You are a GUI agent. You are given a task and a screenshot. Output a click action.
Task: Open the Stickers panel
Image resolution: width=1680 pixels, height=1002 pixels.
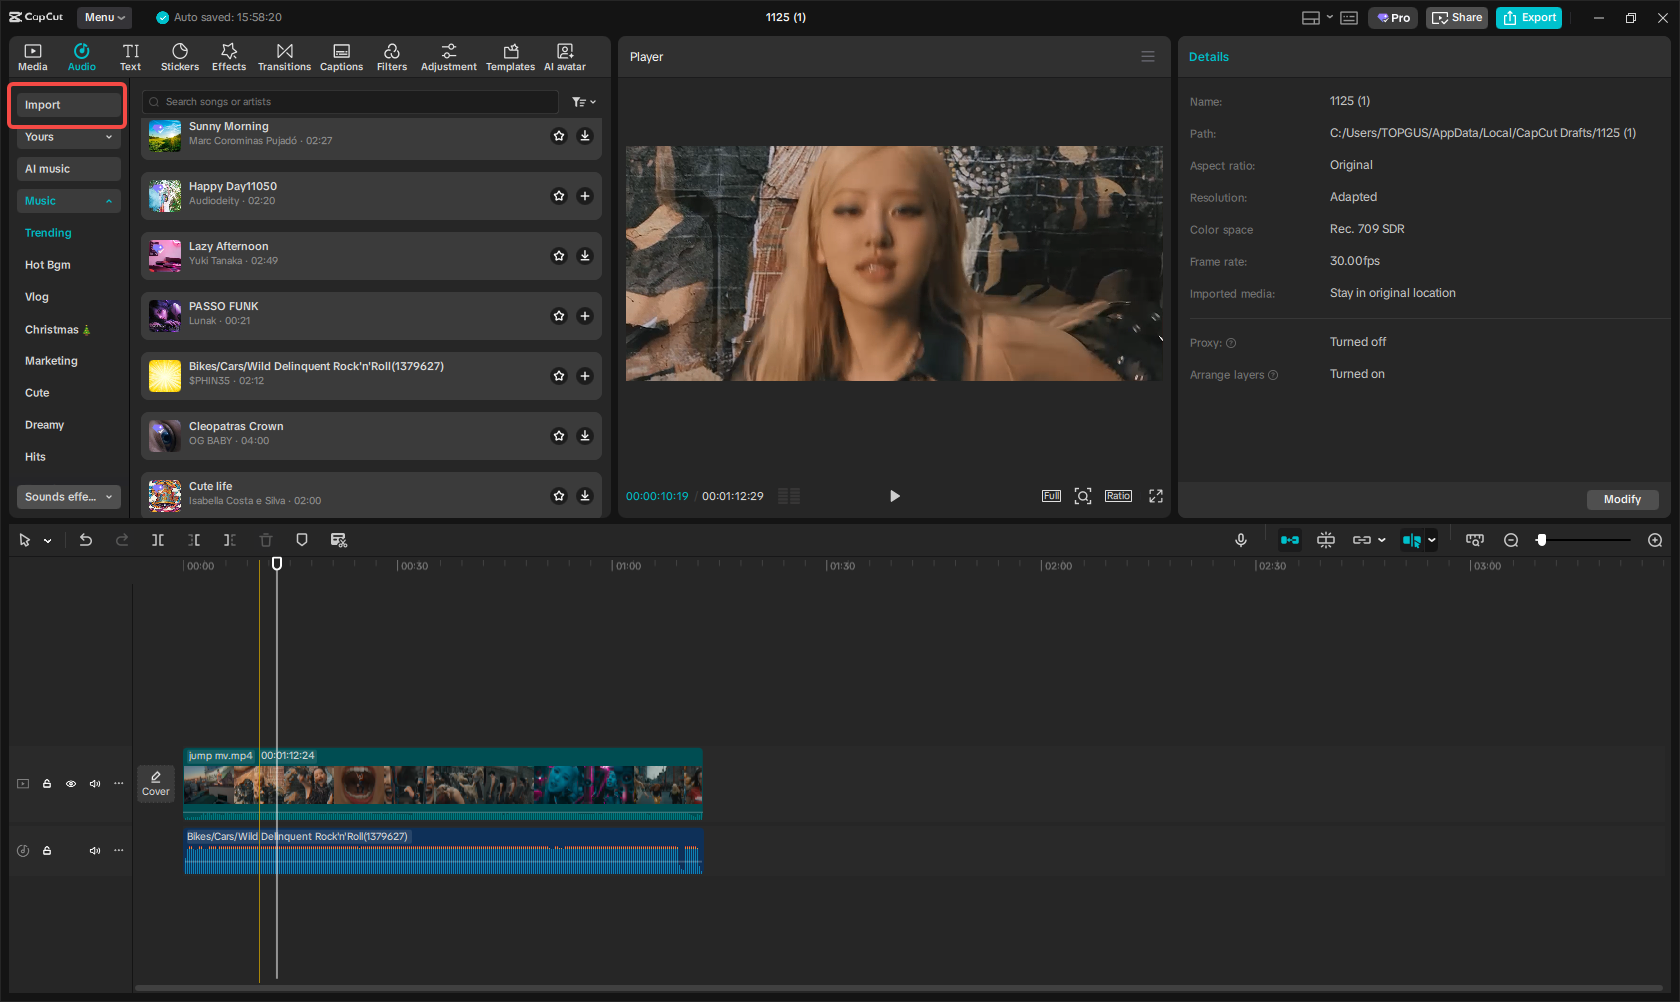tap(180, 55)
